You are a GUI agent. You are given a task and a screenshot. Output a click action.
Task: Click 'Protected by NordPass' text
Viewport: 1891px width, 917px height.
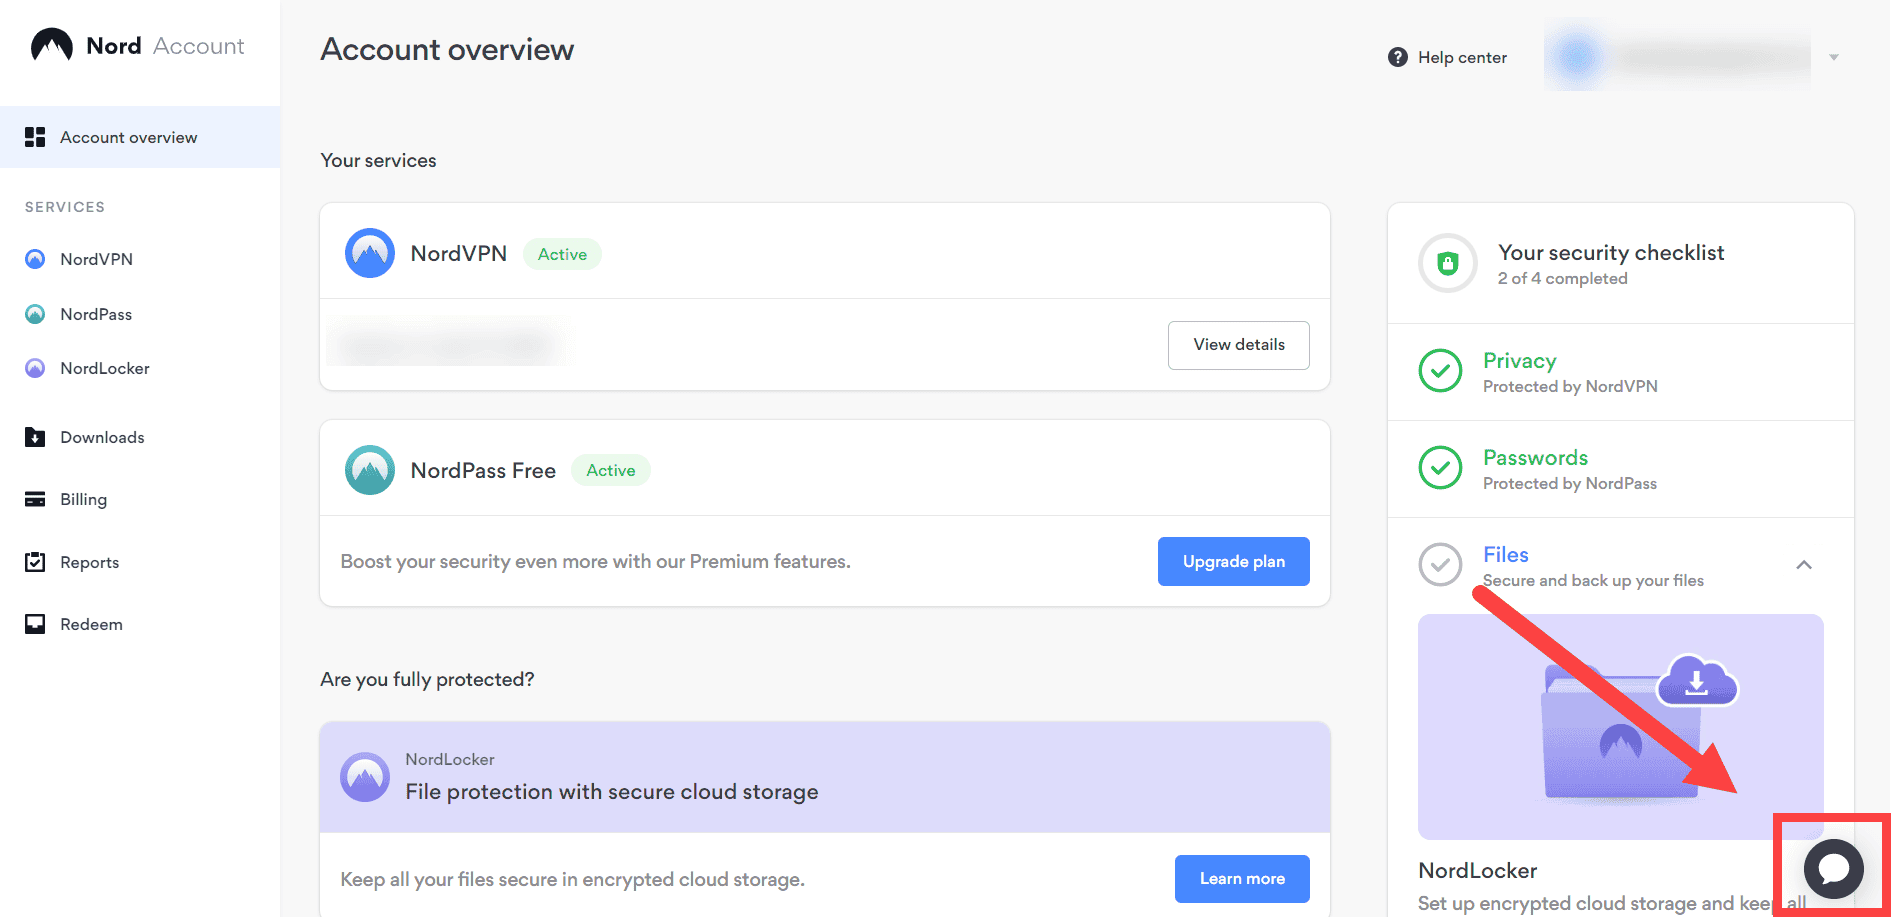click(1570, 484)
